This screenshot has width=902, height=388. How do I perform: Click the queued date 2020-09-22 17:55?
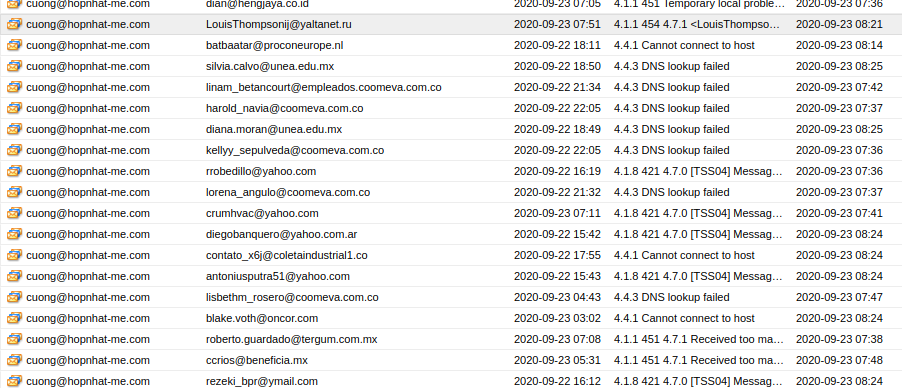click(557, 256)
